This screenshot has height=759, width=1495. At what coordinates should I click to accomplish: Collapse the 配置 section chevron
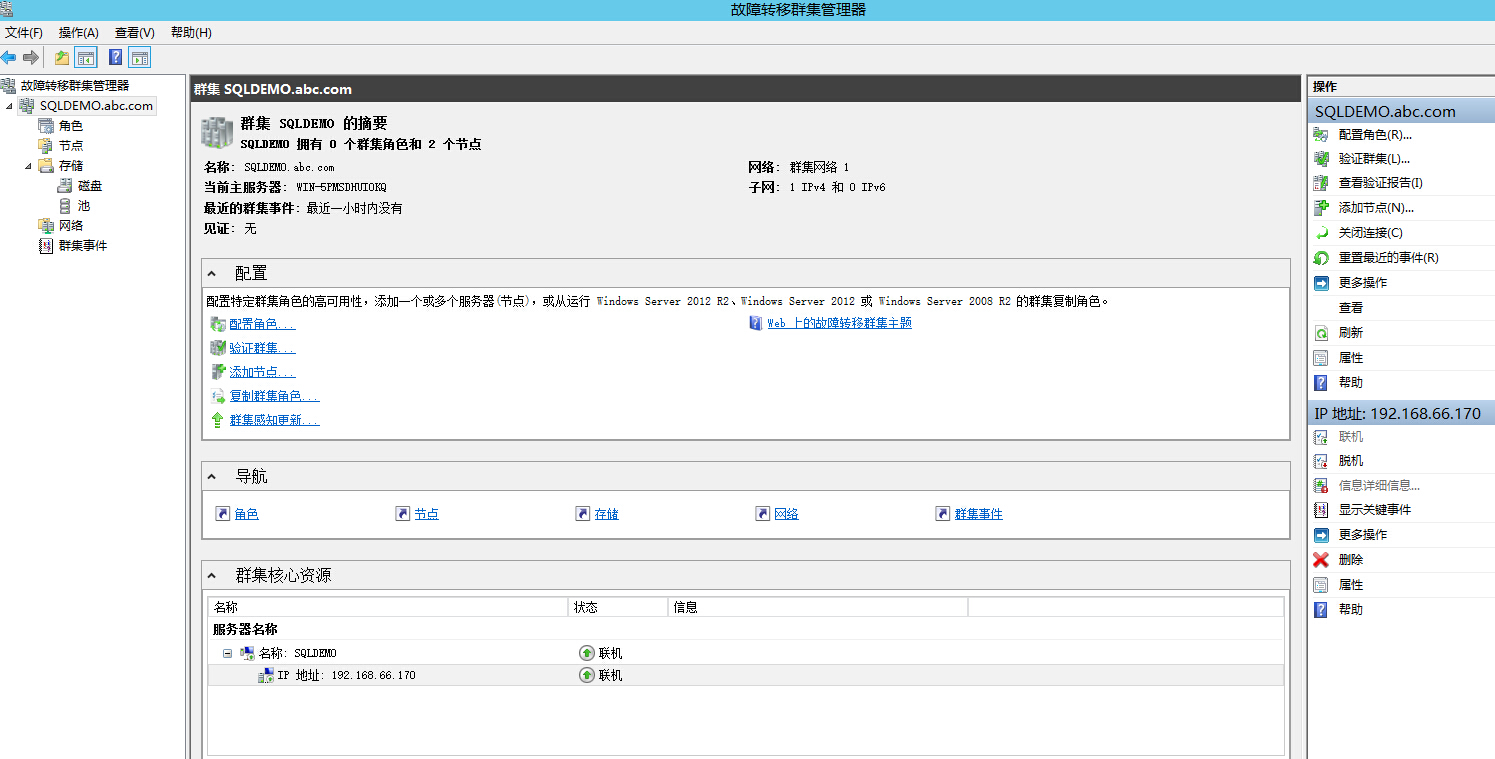pos(210,272)
